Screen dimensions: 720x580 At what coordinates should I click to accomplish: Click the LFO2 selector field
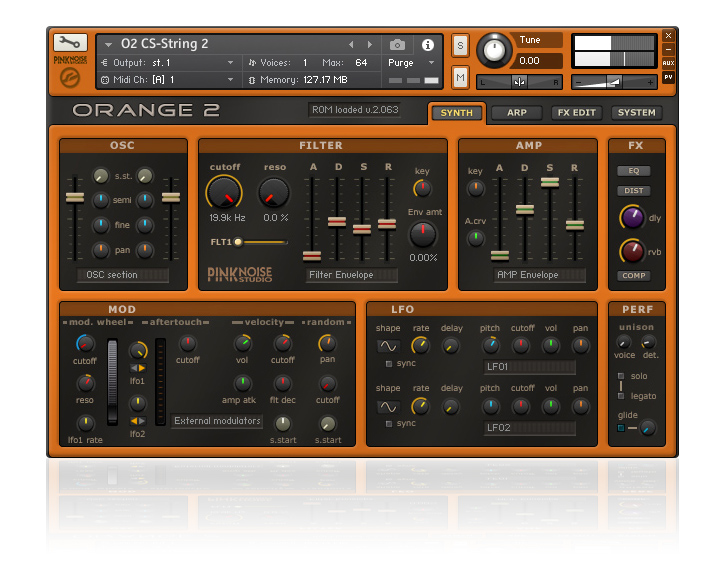pos(529,428)
